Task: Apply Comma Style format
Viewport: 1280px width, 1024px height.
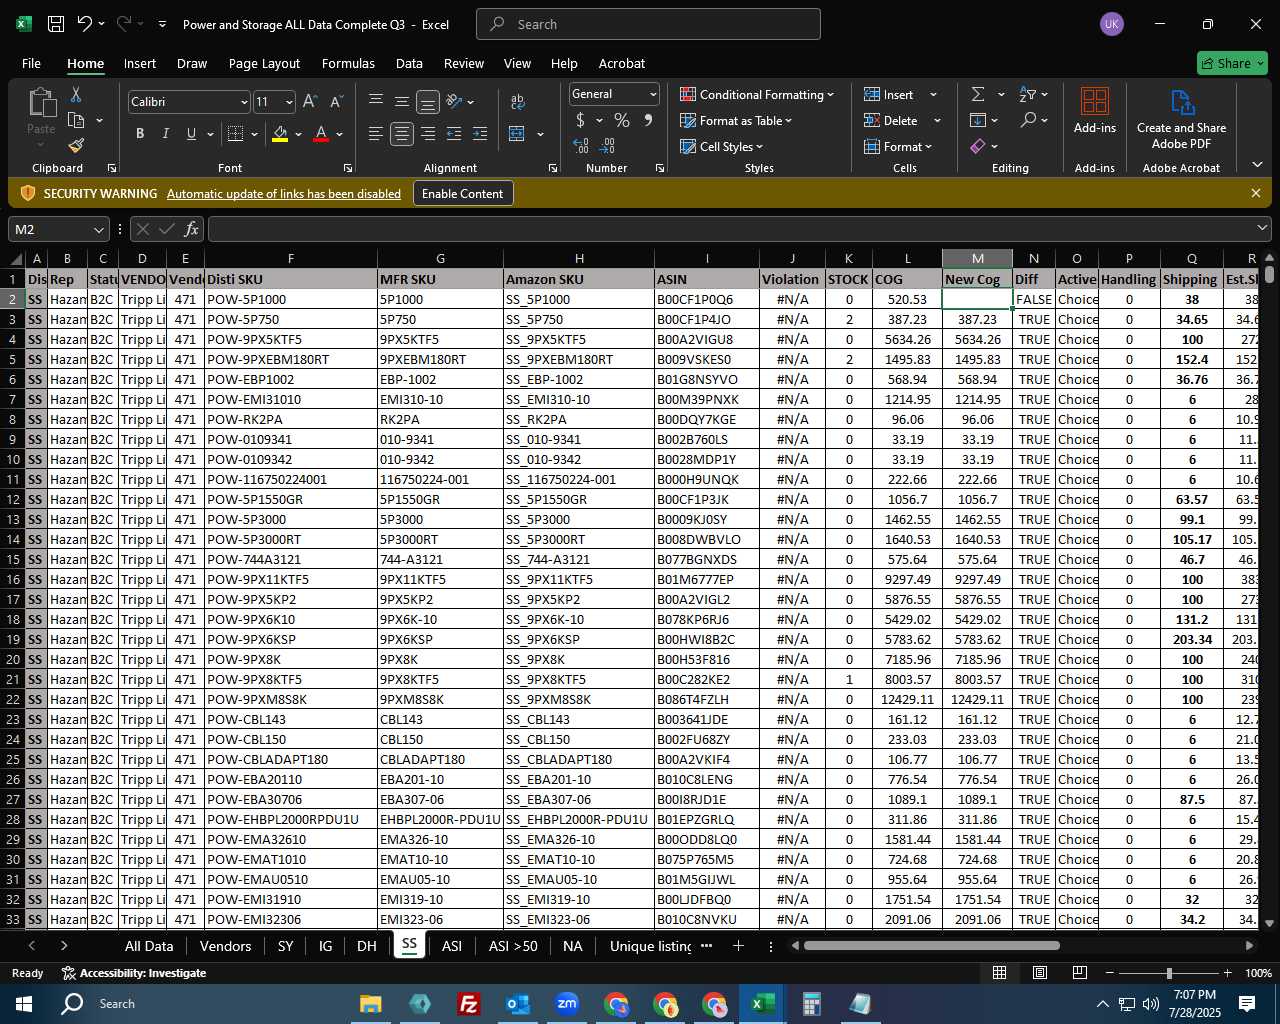Action: point(648,120)
